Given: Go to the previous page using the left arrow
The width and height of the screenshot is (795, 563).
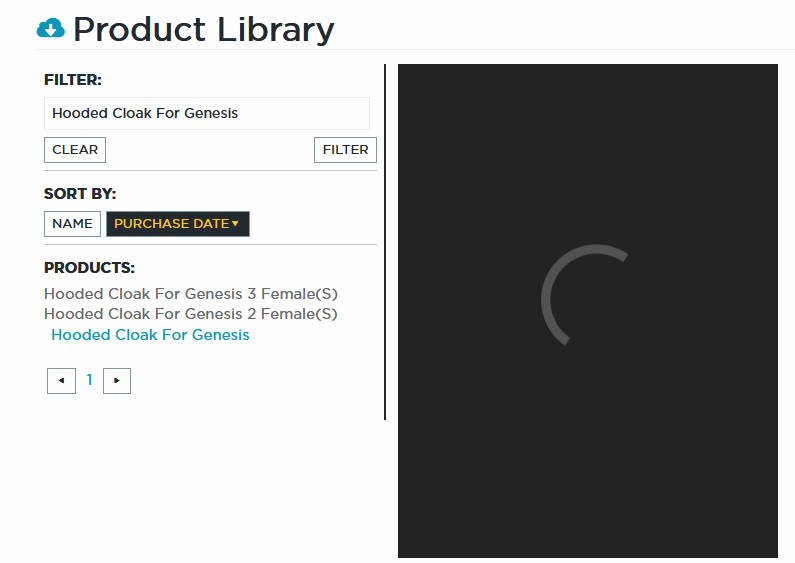Looking at the screenshot, I should pyautogui.click(x=61, y=381).
